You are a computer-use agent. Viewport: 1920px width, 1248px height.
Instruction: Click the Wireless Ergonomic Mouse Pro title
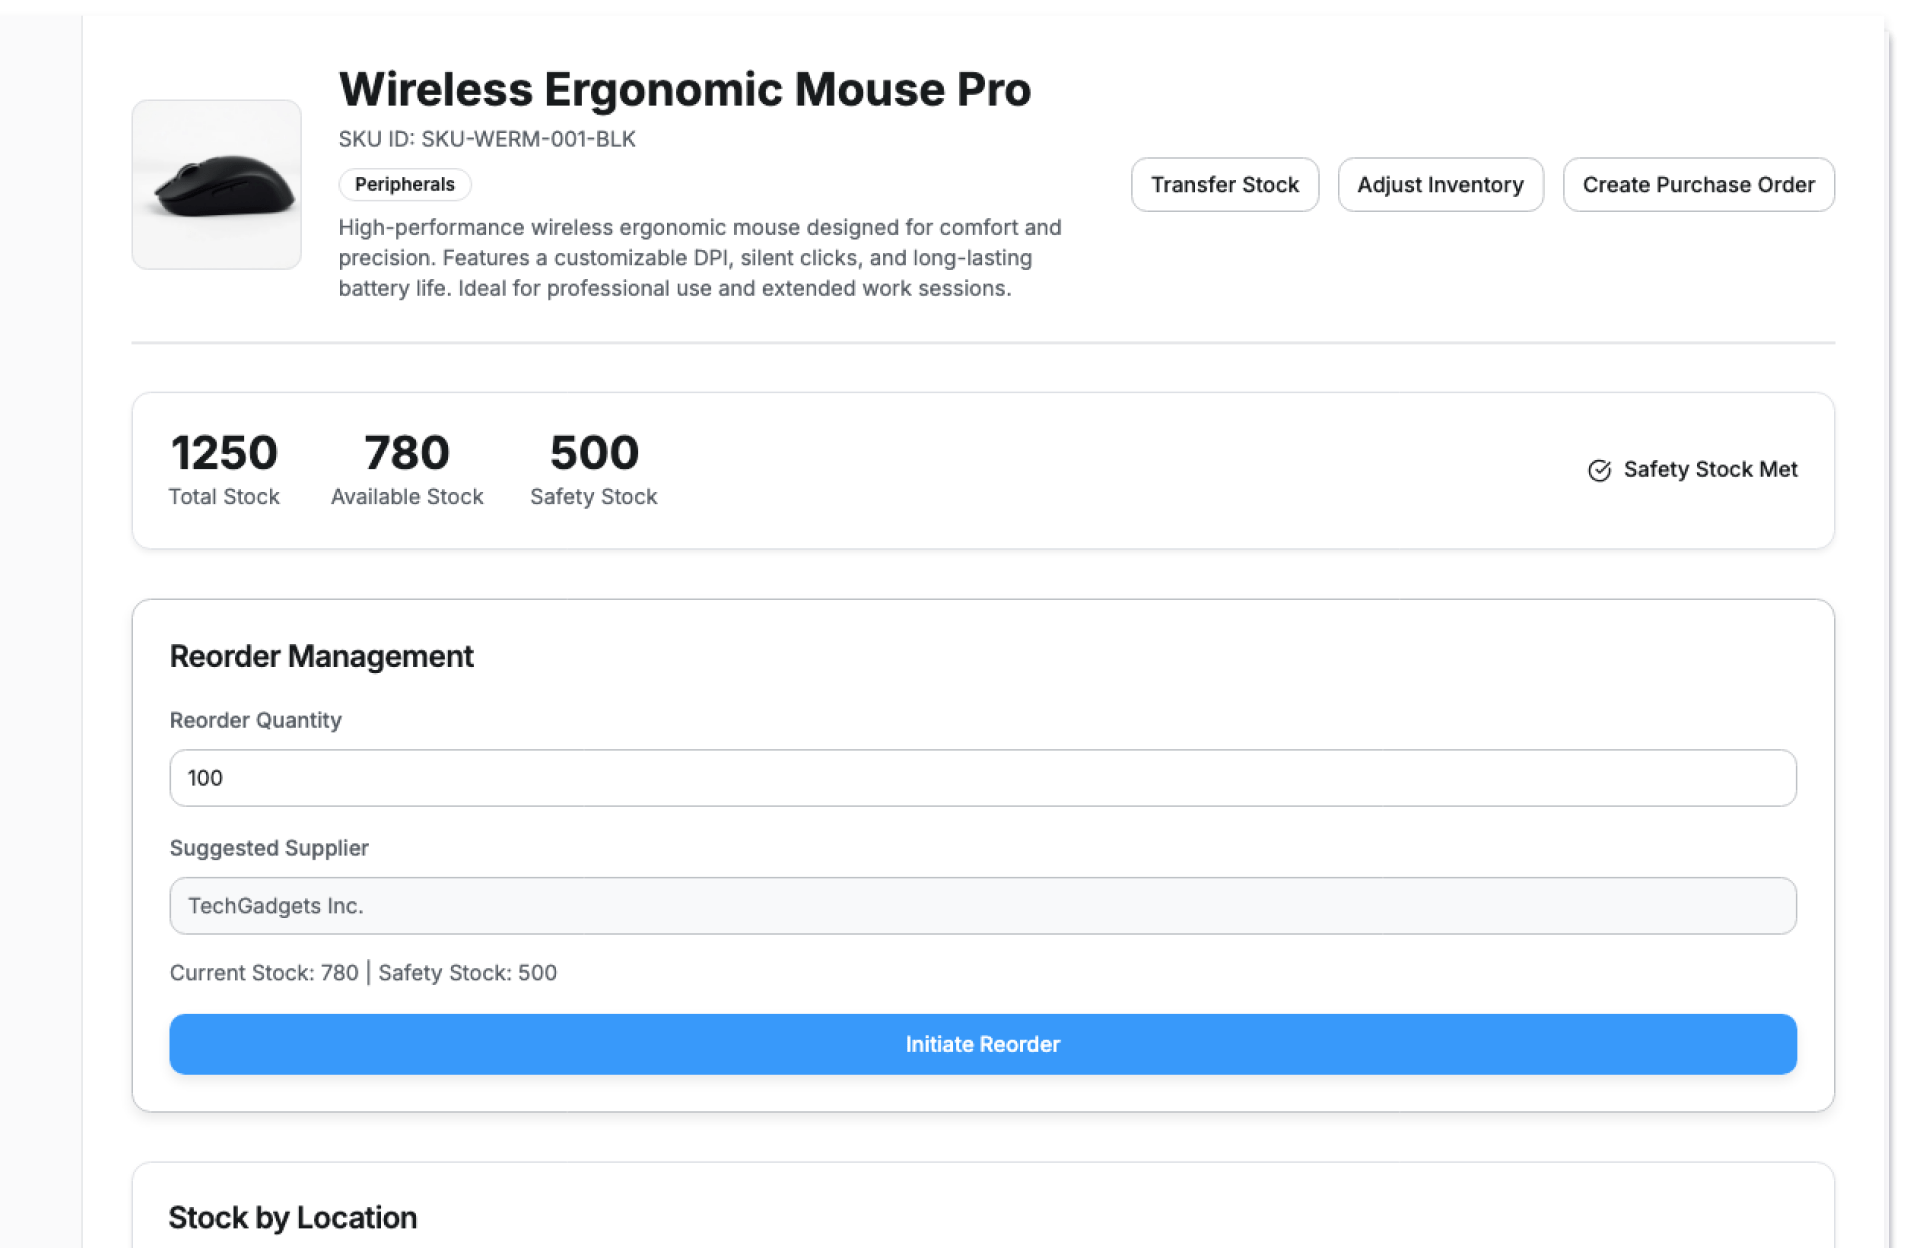point(684,90)
